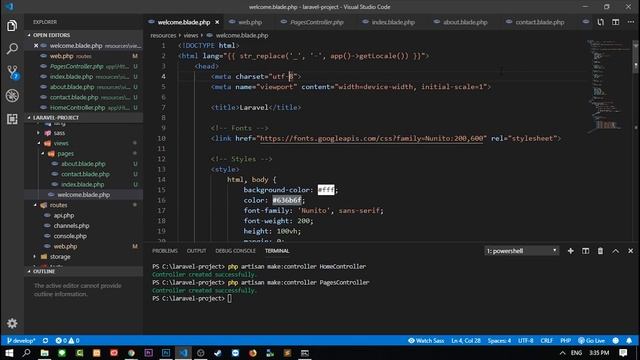Open the powershell terminal selector dropdown
640x360 pixels.
(x=521, y=251)
